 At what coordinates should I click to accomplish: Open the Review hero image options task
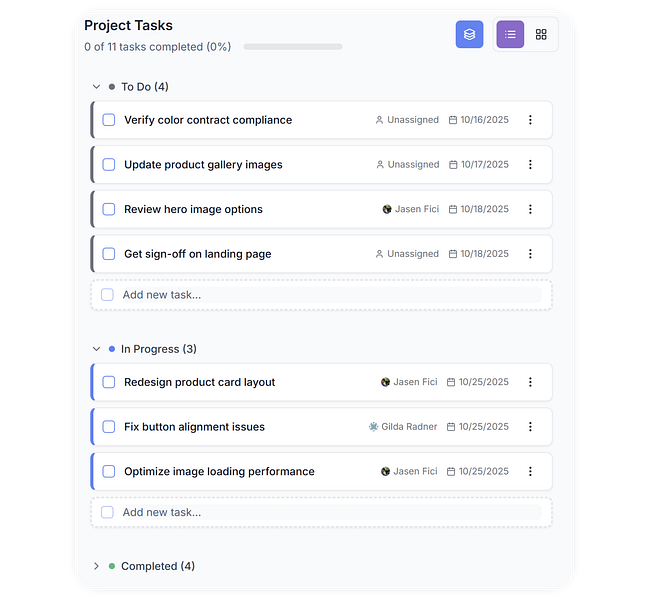click(x=193, y=210)
